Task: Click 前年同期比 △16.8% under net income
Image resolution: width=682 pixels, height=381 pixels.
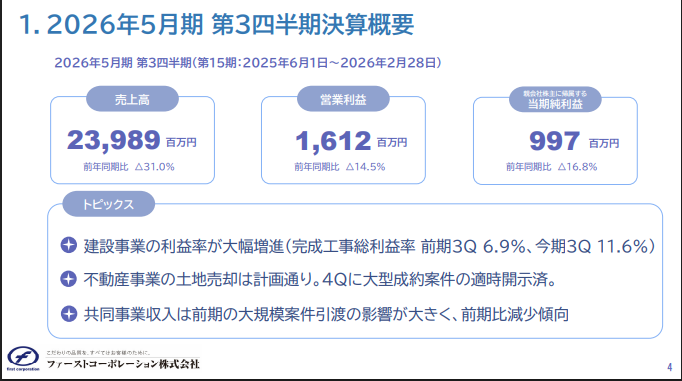Action: click(x=552, y=167)
